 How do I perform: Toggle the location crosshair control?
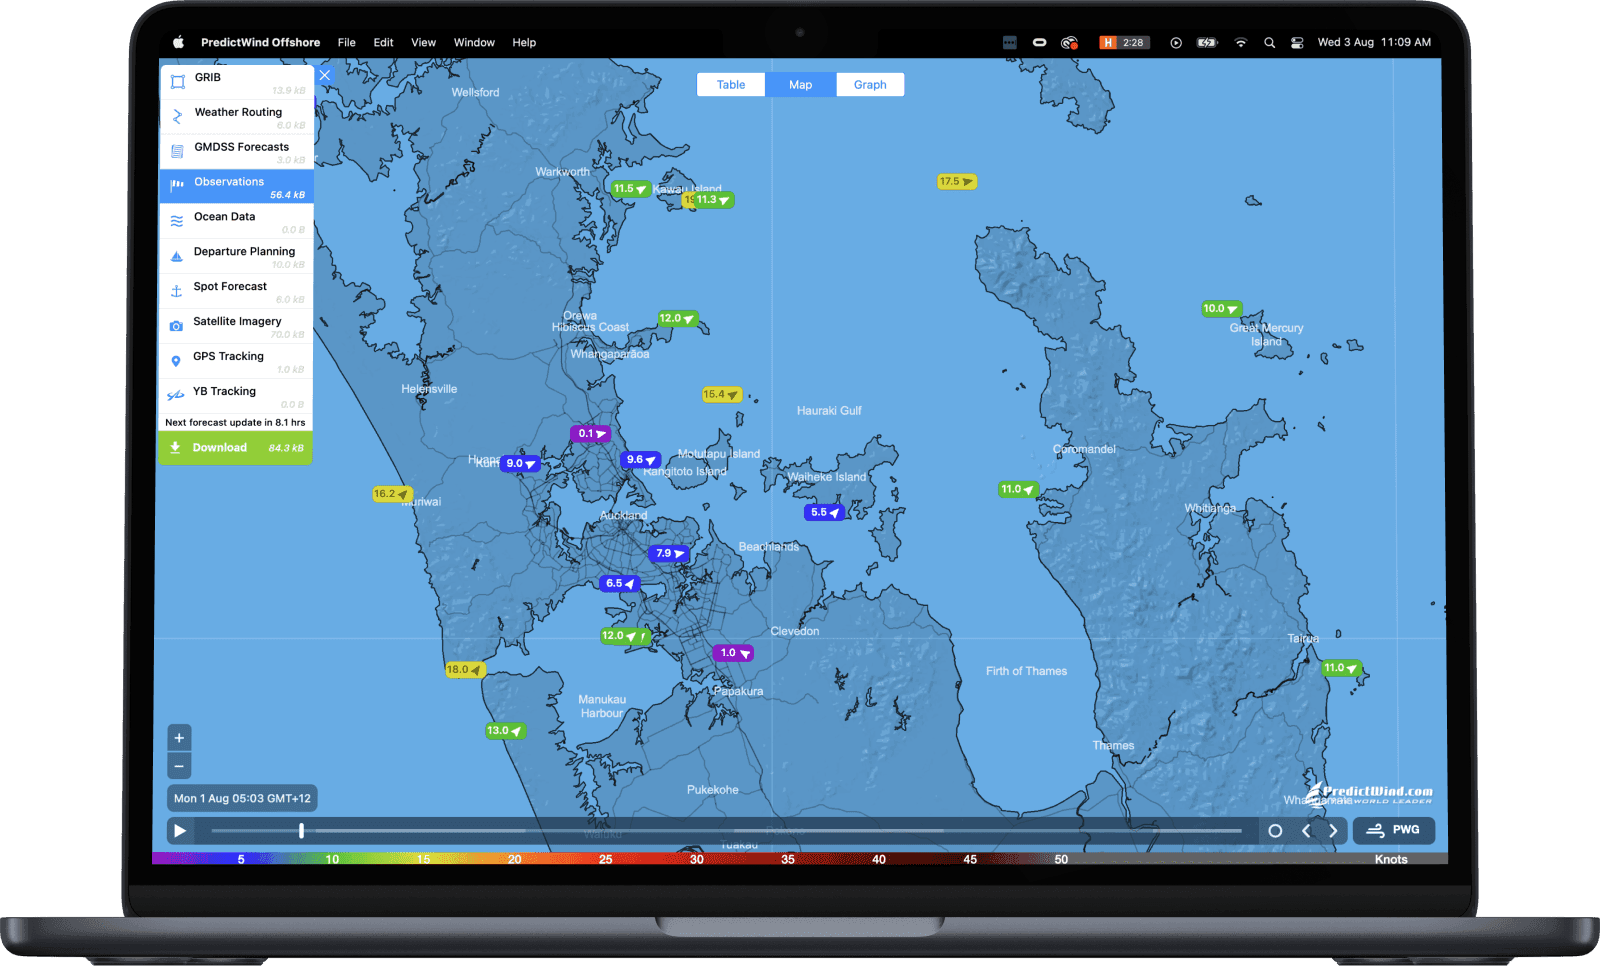point(1275,830)
